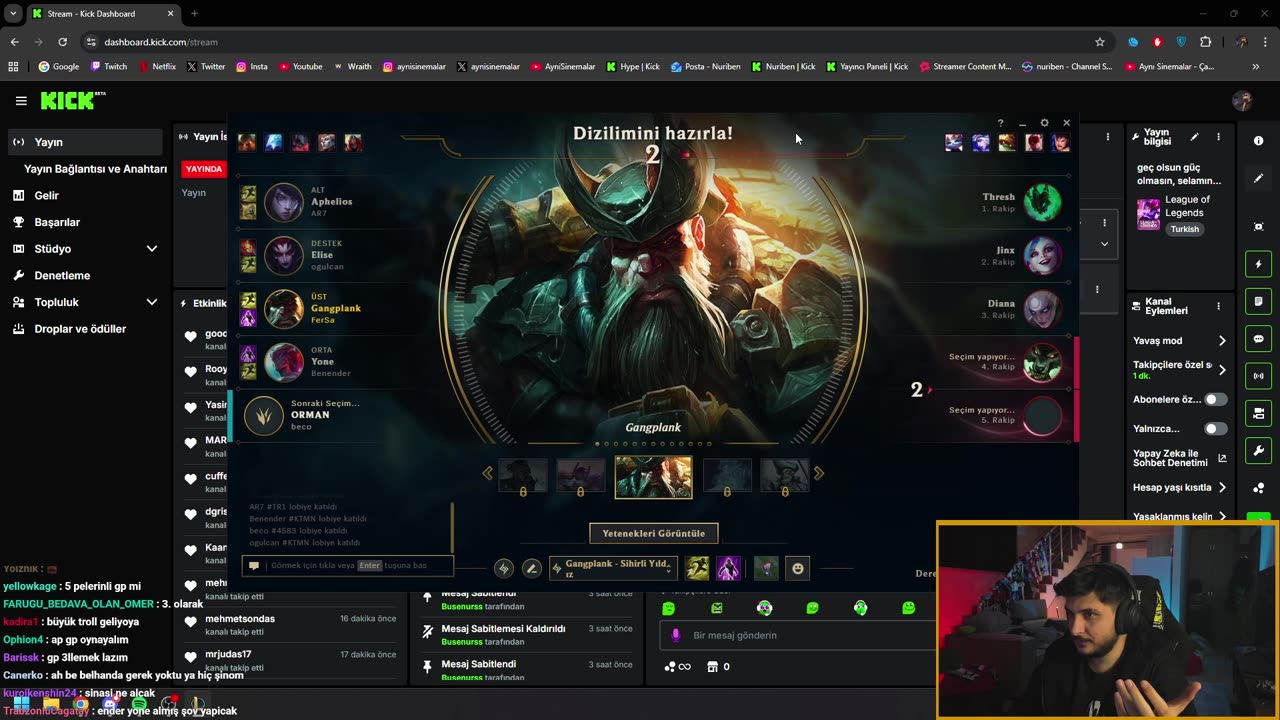Select the highlighted center Gangplank skin thumbnail
Screen dimensions: 1280x720
coord(653,477)
